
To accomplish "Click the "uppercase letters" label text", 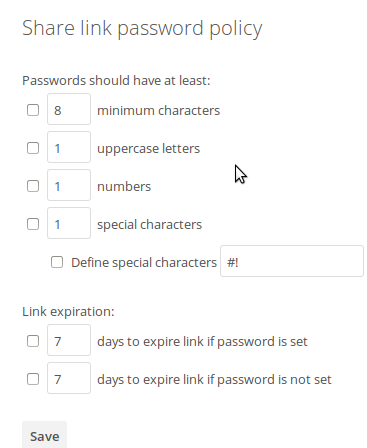I will click(x=148, y=149).
